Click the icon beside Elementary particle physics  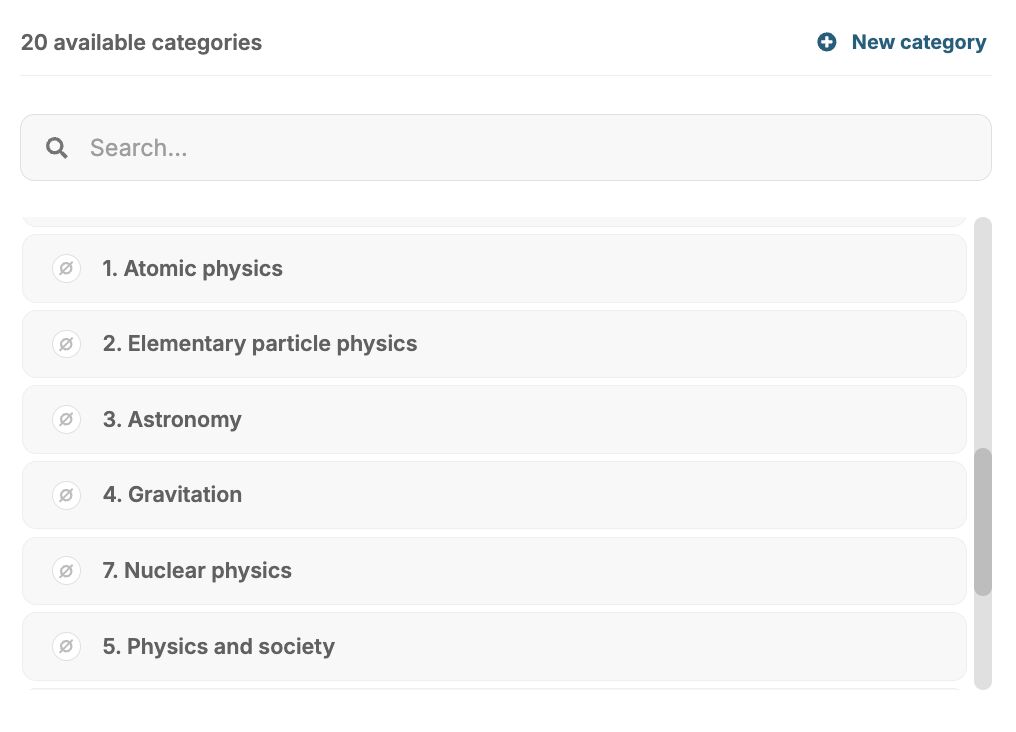66,344
